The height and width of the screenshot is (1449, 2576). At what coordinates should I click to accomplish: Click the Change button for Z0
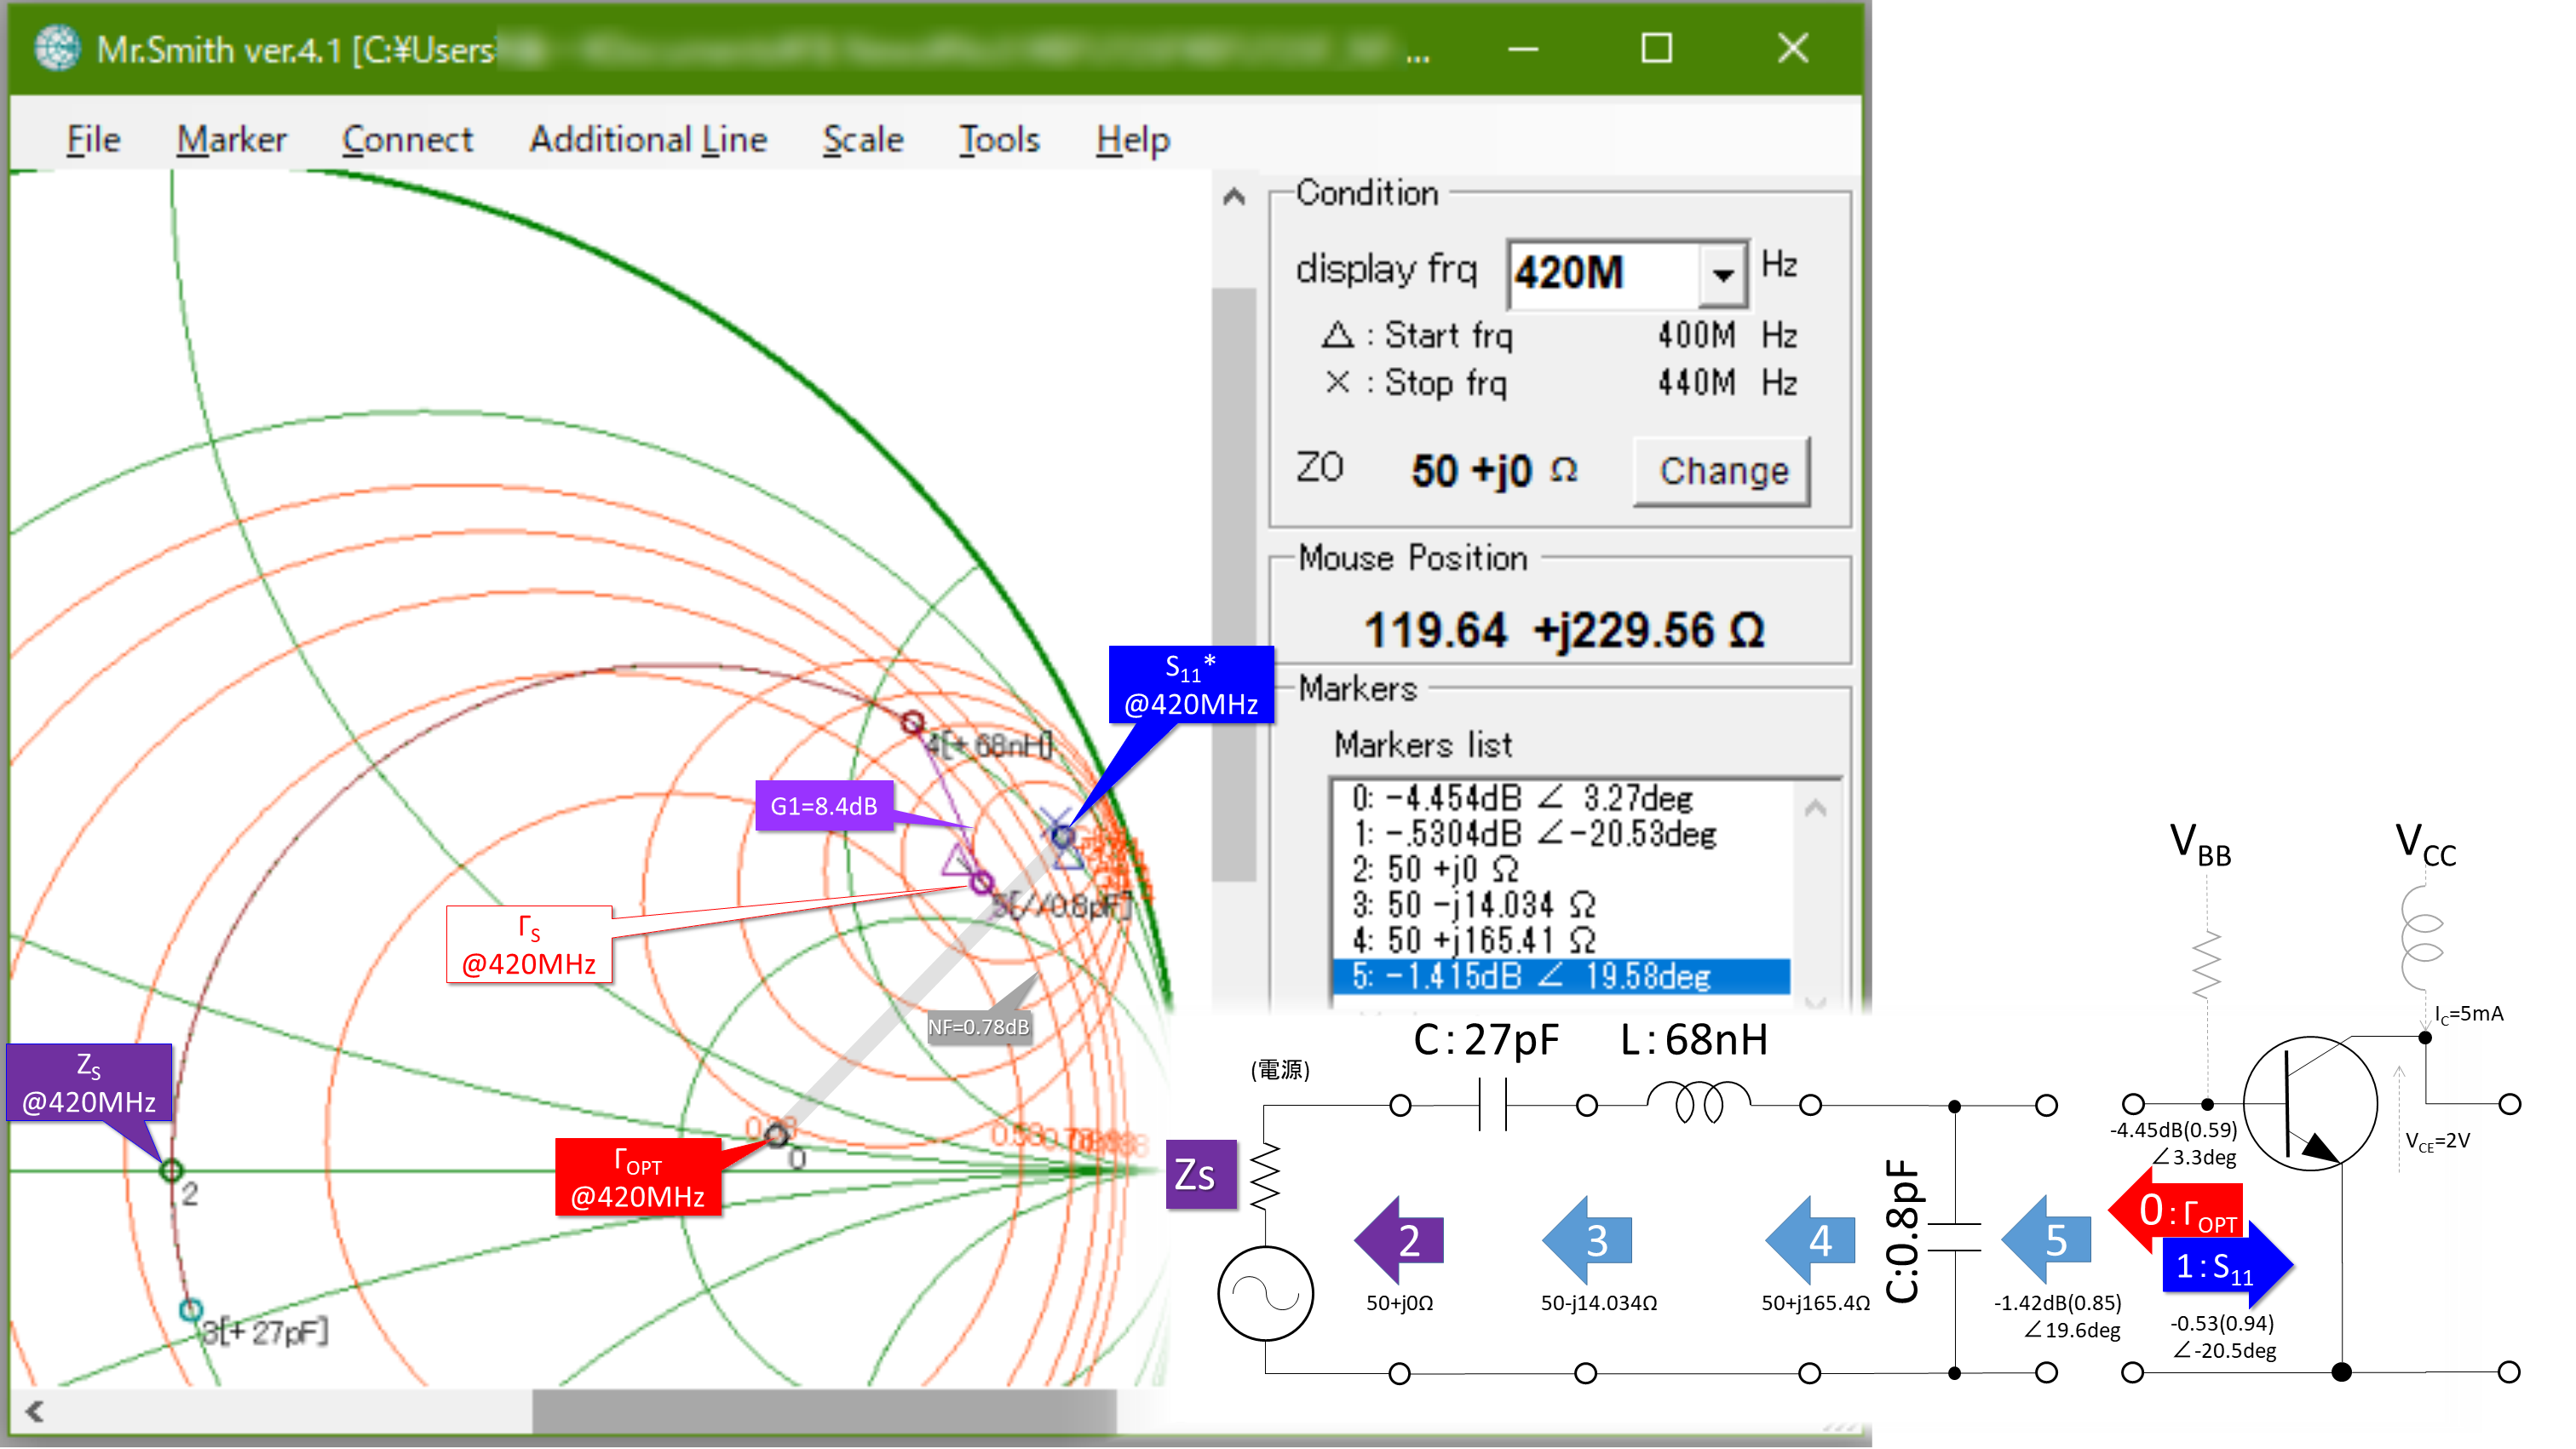tap(1722, 471)
